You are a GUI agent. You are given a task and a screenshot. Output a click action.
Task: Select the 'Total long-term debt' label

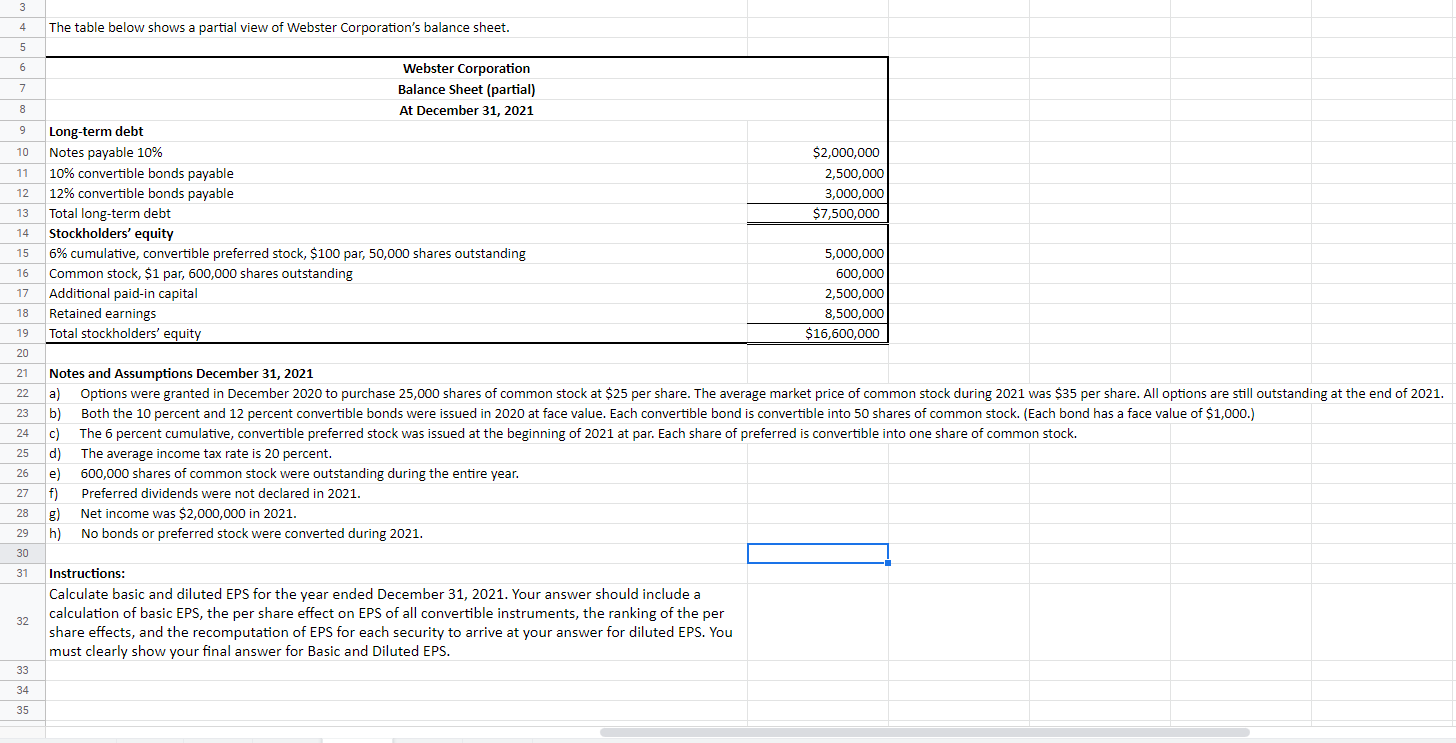[x=110, y=213]
